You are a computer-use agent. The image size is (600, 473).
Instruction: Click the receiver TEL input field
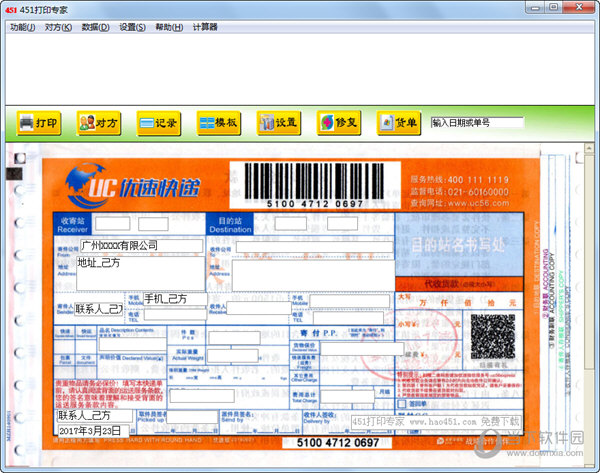pyautogui.click(x=348, y=318)
